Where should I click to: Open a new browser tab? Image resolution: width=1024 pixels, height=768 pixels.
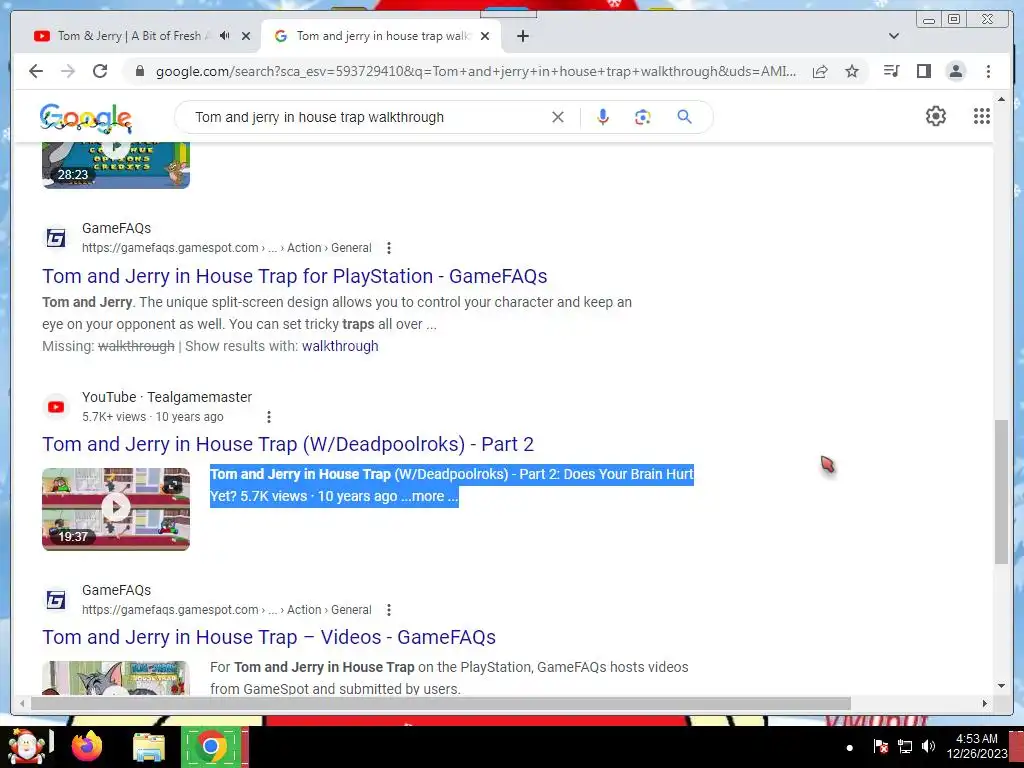point(522,36)
